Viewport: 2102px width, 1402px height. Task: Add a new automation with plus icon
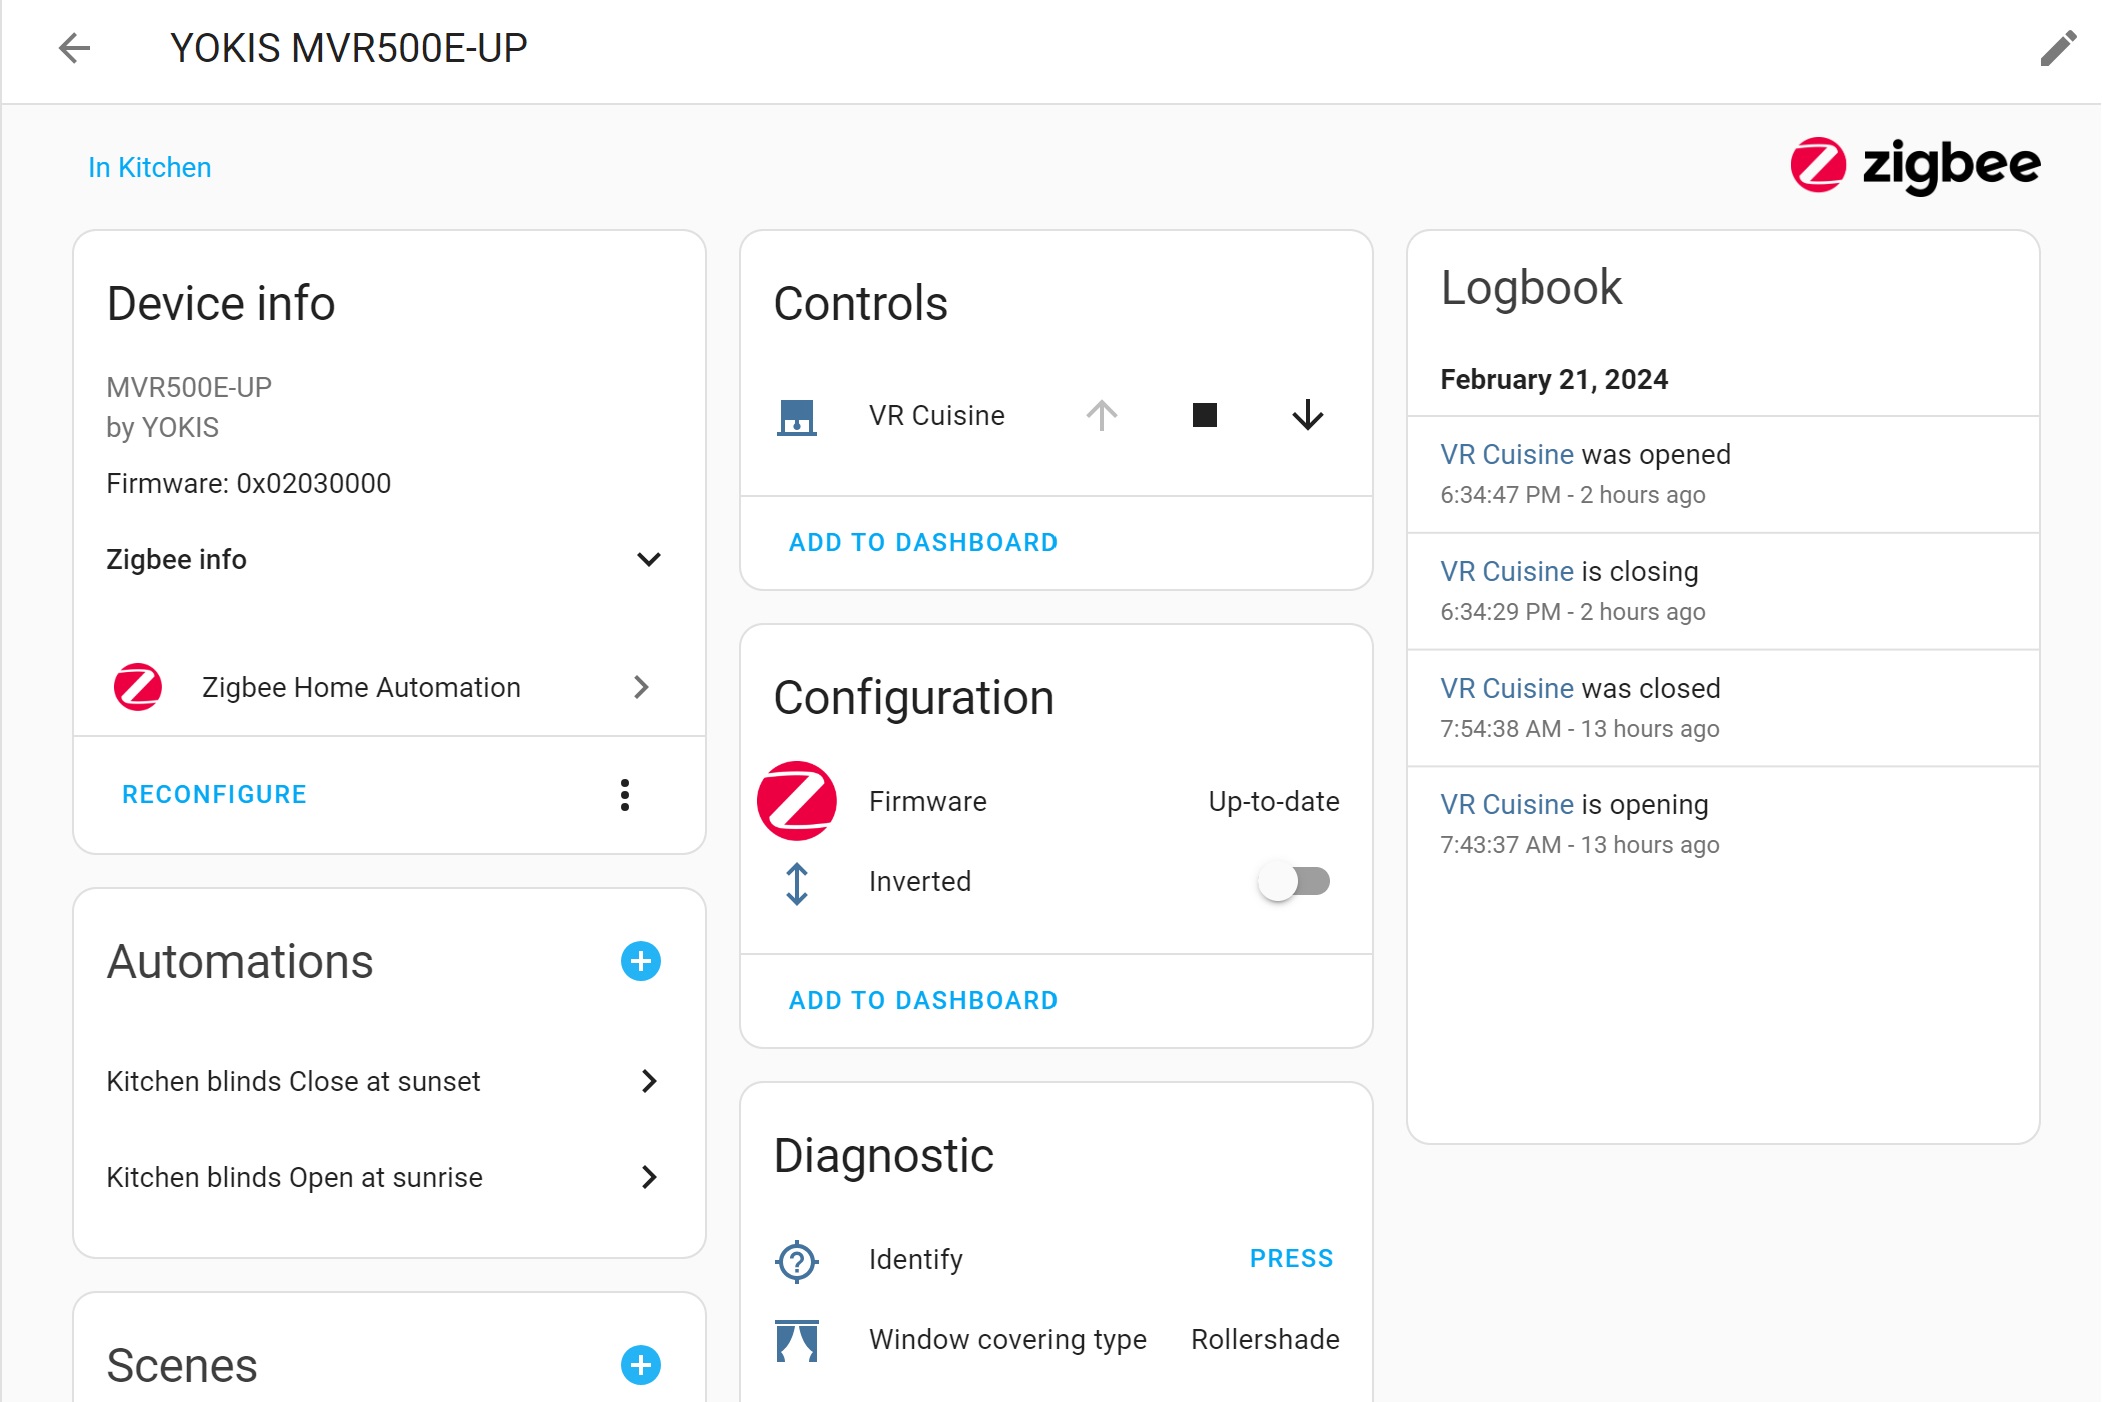pyautogui.click(x=641, y=962)
